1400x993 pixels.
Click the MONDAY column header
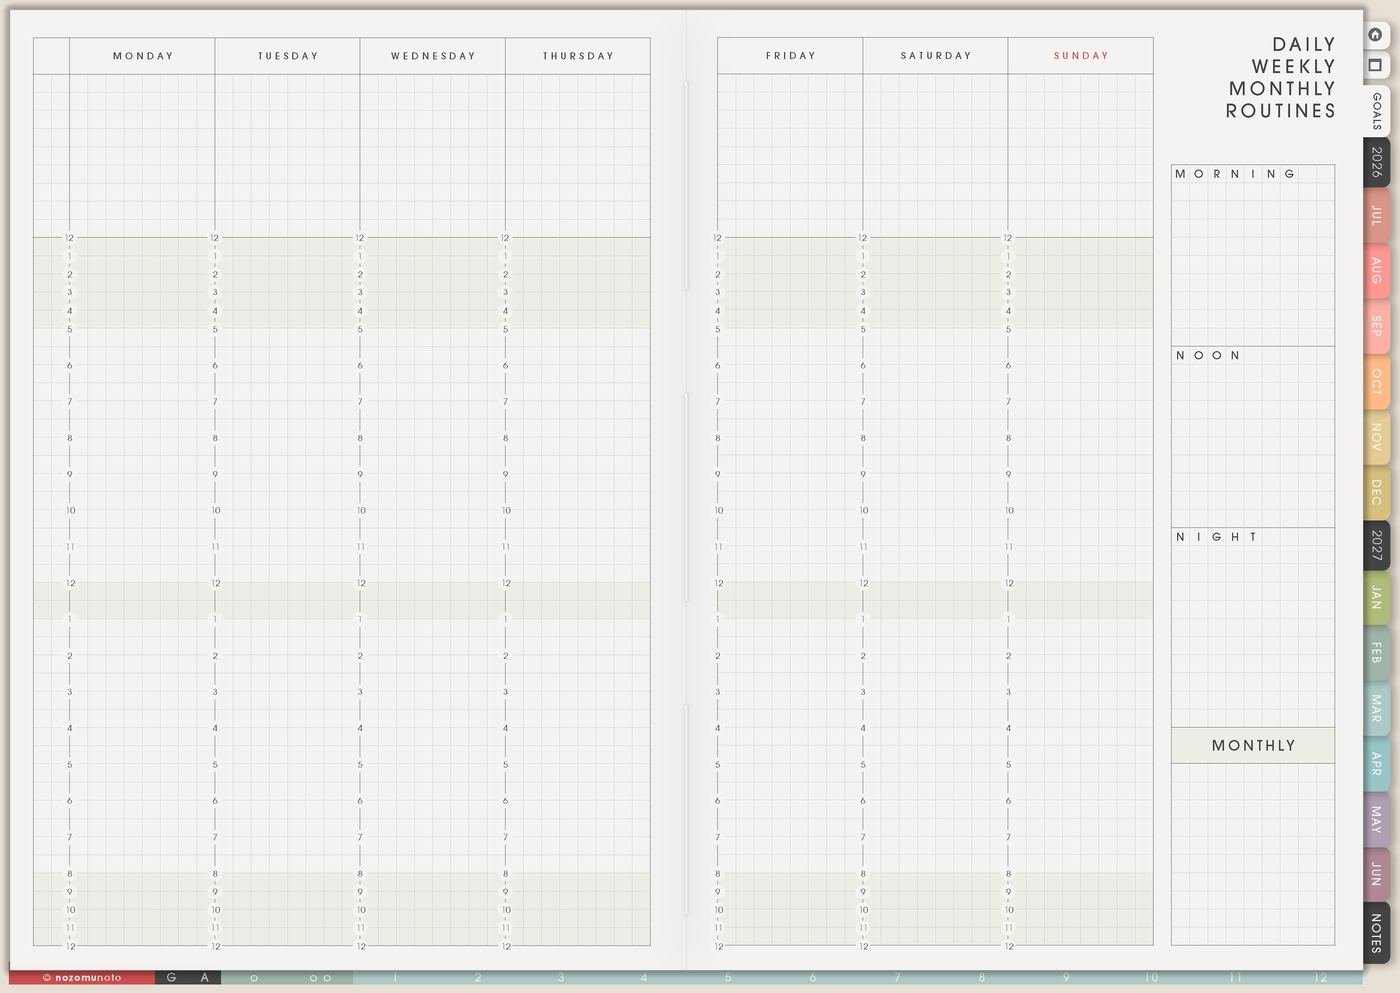pyautogui.click(x=143, y=56)
